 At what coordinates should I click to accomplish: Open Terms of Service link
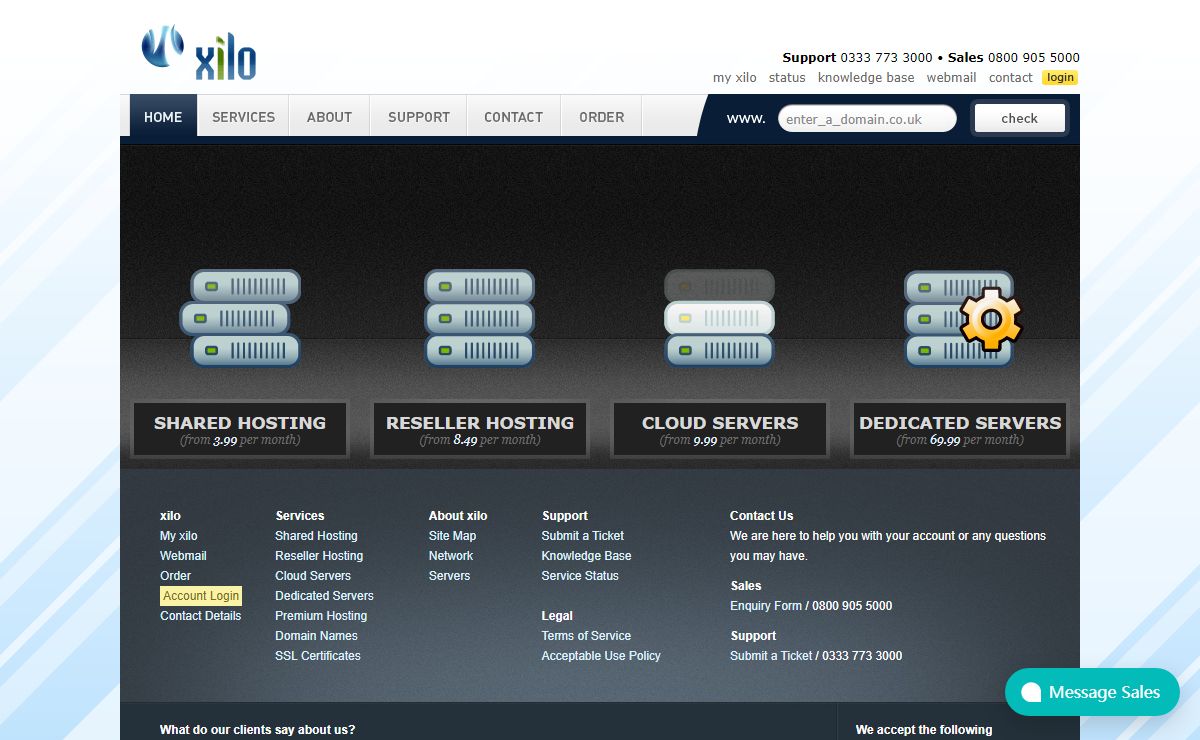586,636
